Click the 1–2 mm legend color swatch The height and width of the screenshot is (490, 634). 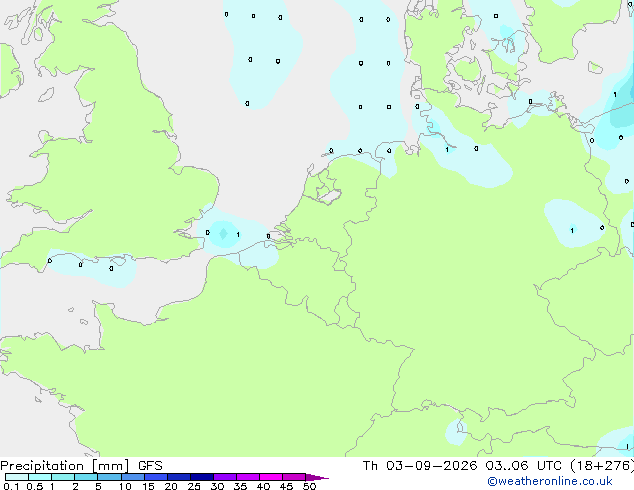[x=63, y=477]
